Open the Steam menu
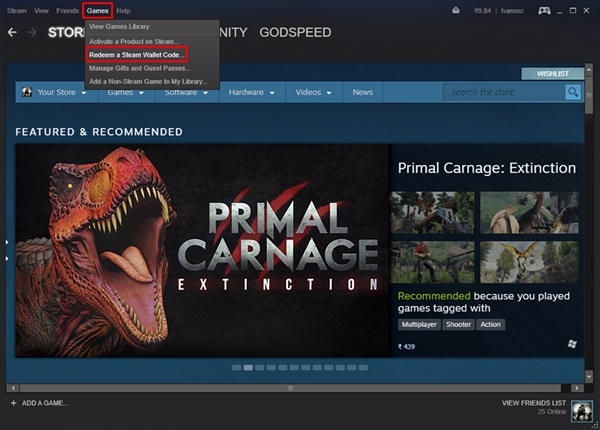Screen dimensions: 600x430 (x=16, y=11)
